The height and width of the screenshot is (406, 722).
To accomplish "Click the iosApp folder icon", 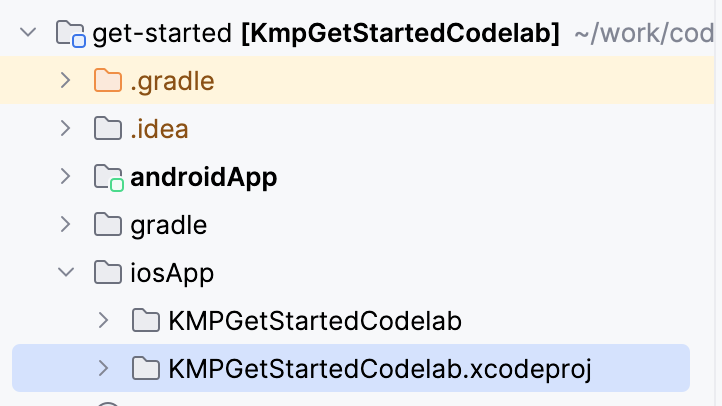I will click(x=107, y=272).
